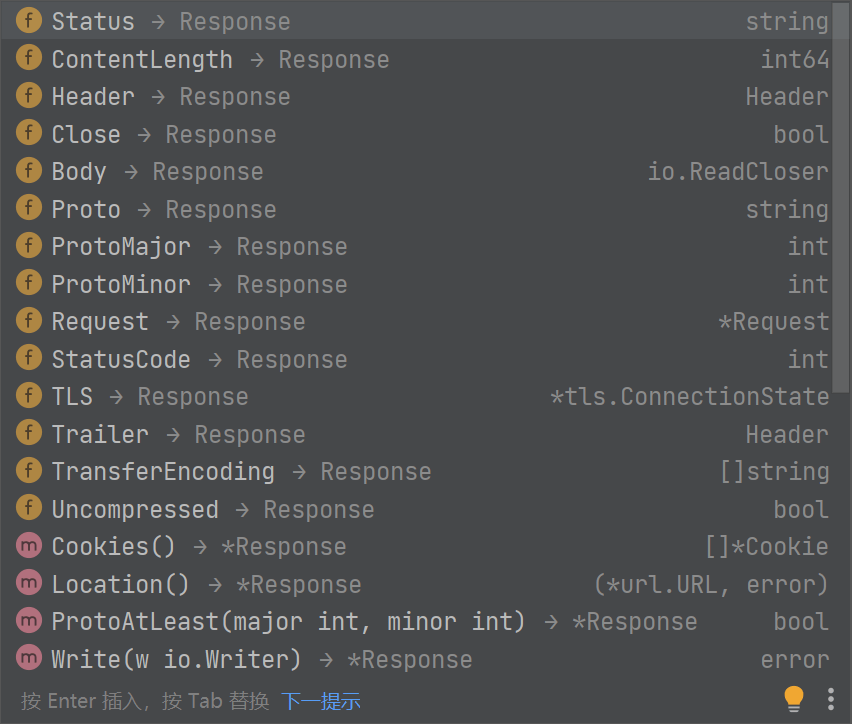
Task: Click the completion list vertical scrollbar
Action: 842,200
